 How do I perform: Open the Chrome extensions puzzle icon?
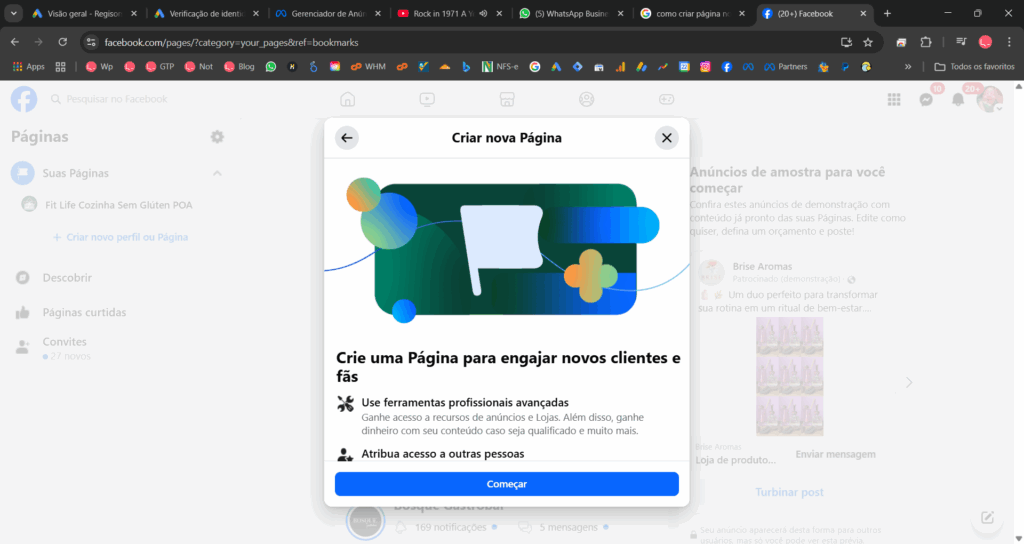click(925, 42)
